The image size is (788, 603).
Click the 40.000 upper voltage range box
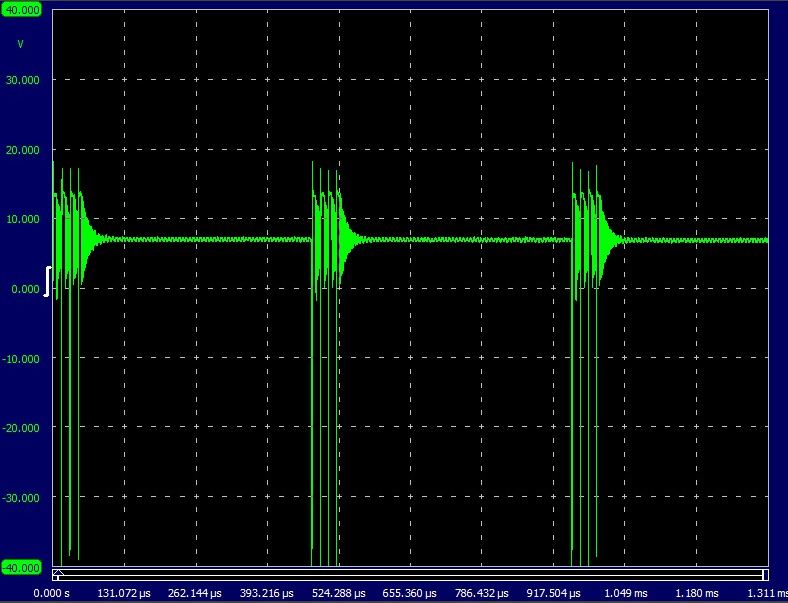[x=21, y=10]
